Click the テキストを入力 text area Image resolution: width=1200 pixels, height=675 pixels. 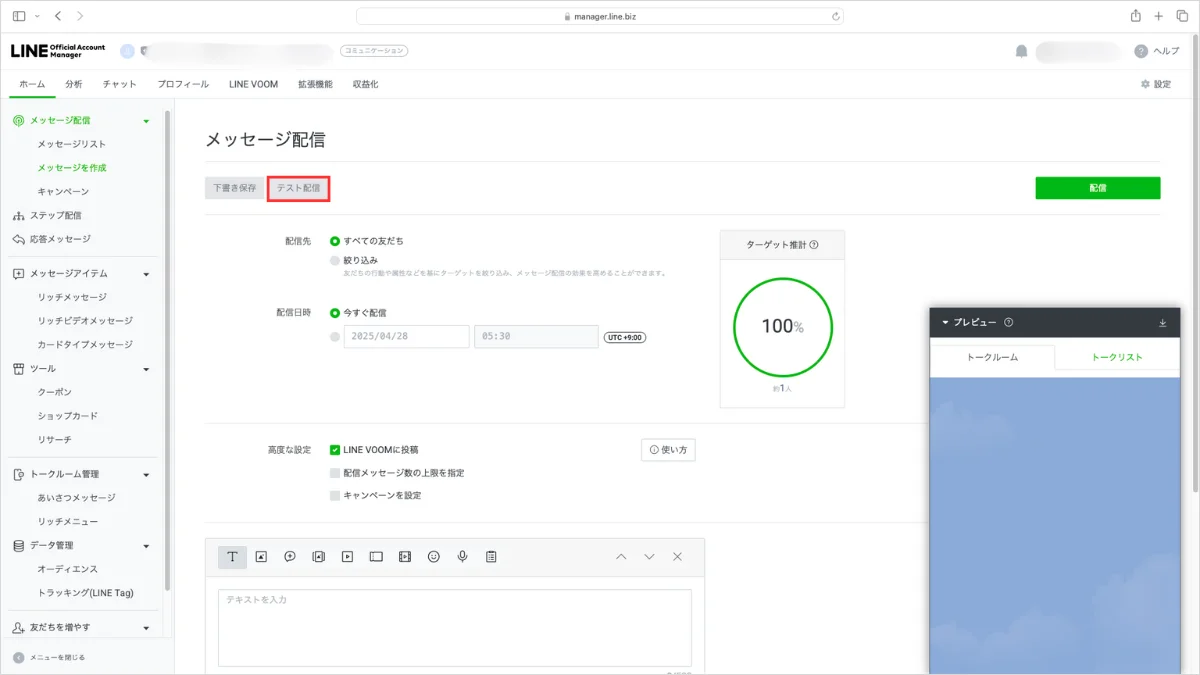(454, 627)
